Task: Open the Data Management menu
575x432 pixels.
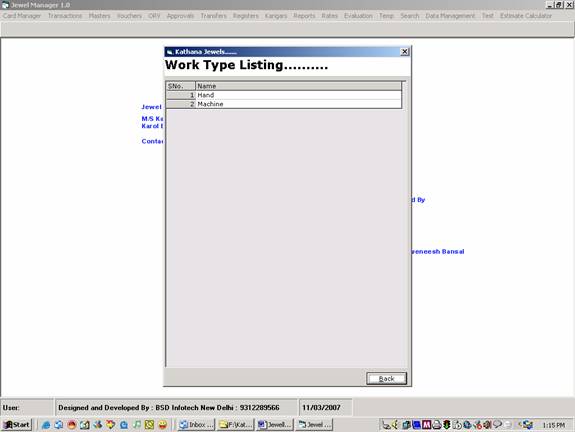Action: 450,16
